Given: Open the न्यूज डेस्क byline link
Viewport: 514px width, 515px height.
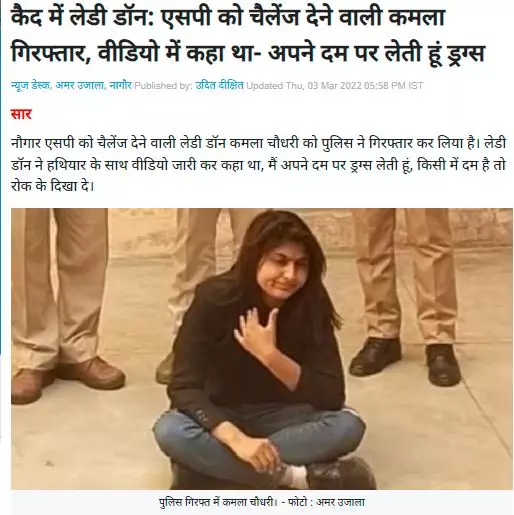Looking at the screenshot, I should tap(30, 86).
